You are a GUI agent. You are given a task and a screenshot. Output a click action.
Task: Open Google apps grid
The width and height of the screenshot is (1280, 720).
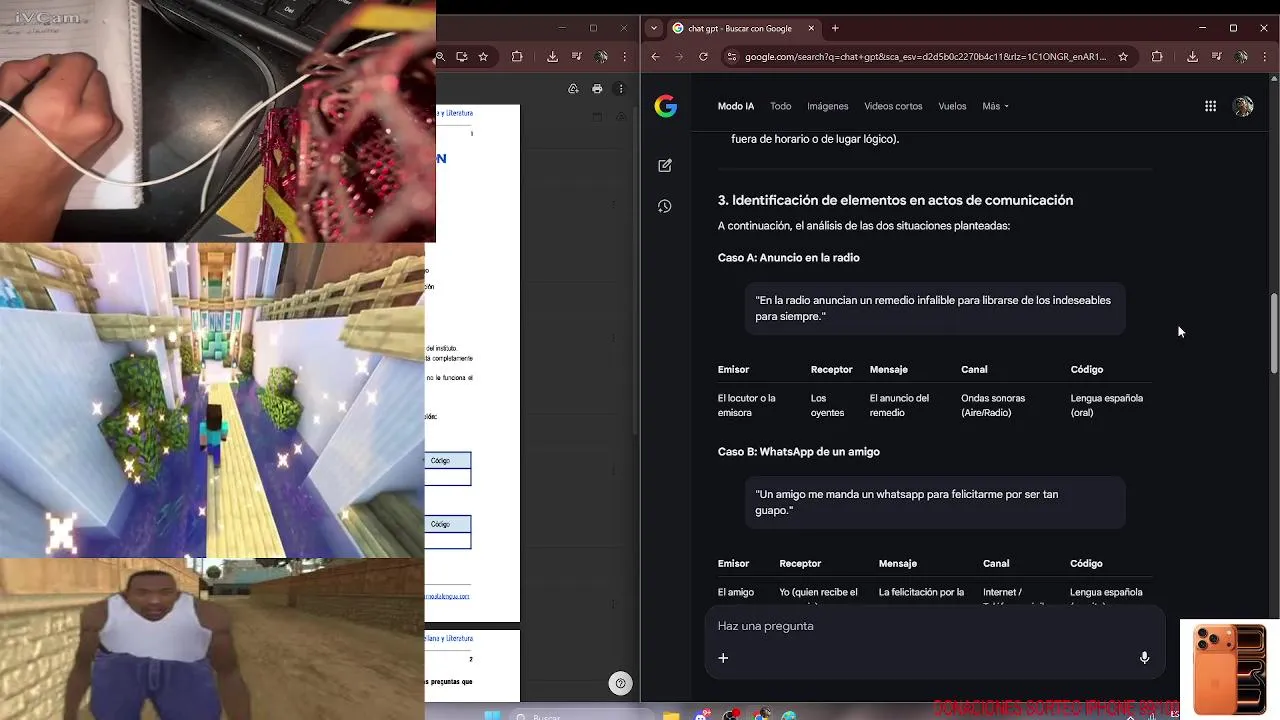coord(1210,106)
